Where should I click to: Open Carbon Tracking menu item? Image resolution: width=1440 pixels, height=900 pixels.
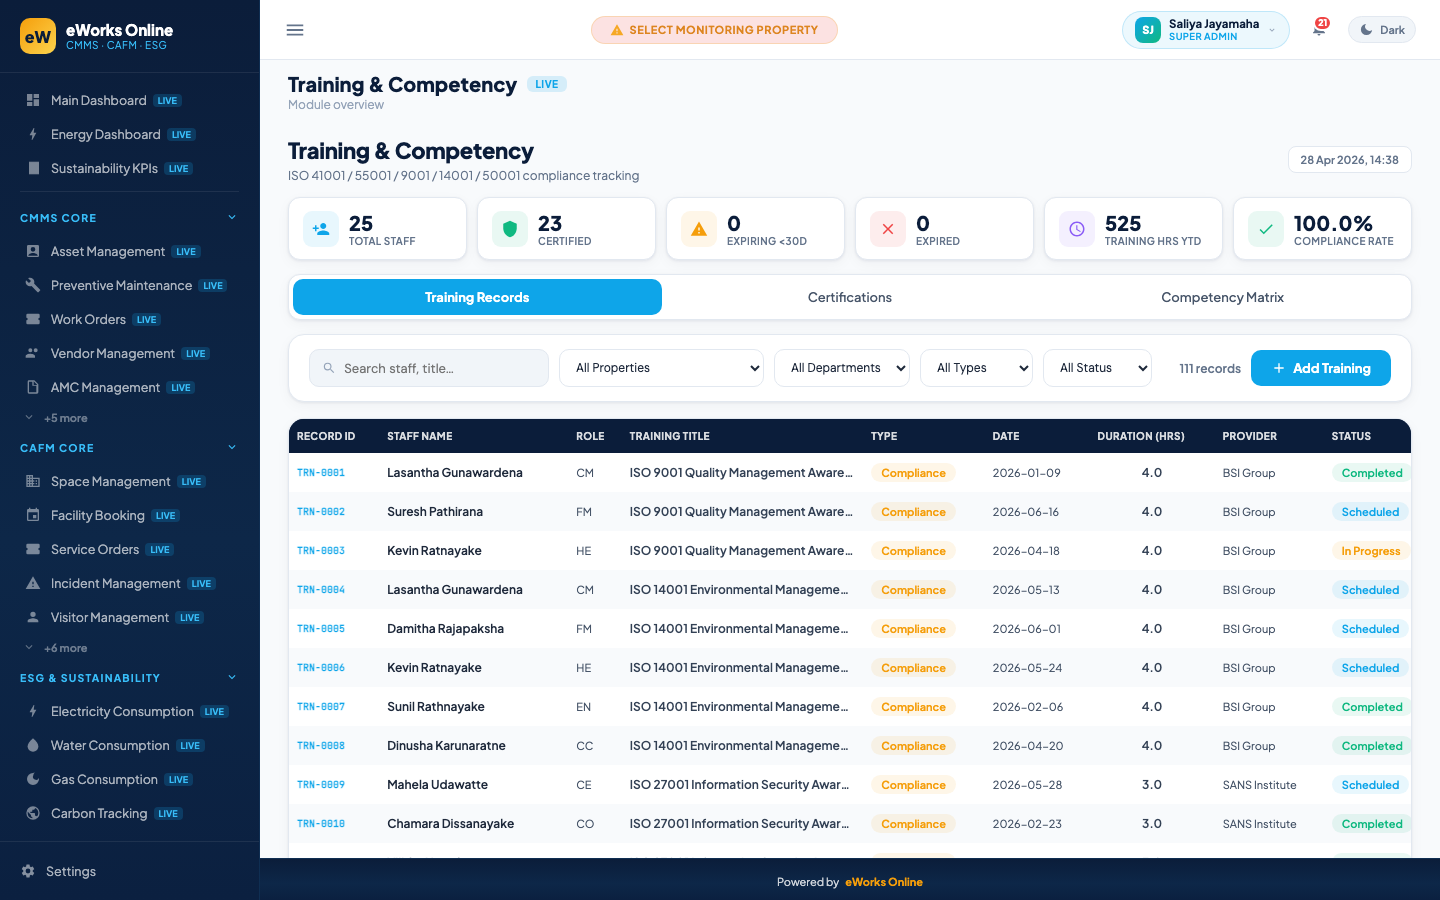[x=129, y=813]
